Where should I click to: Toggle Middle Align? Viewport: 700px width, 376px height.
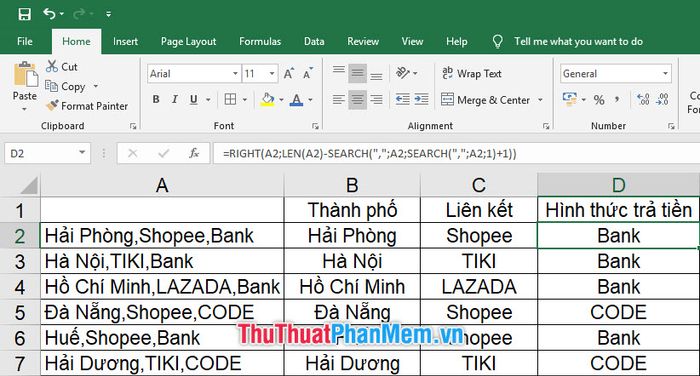pyautogui.click(x=357, y=73)
